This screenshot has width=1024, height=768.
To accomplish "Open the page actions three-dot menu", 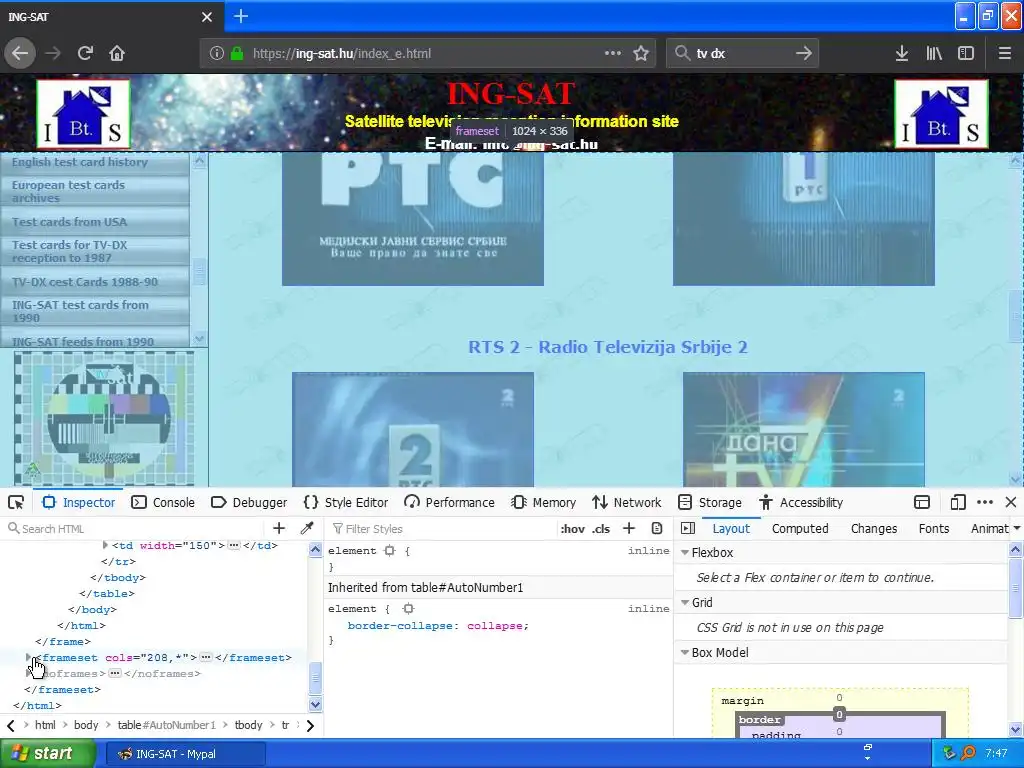I will 613,54.
